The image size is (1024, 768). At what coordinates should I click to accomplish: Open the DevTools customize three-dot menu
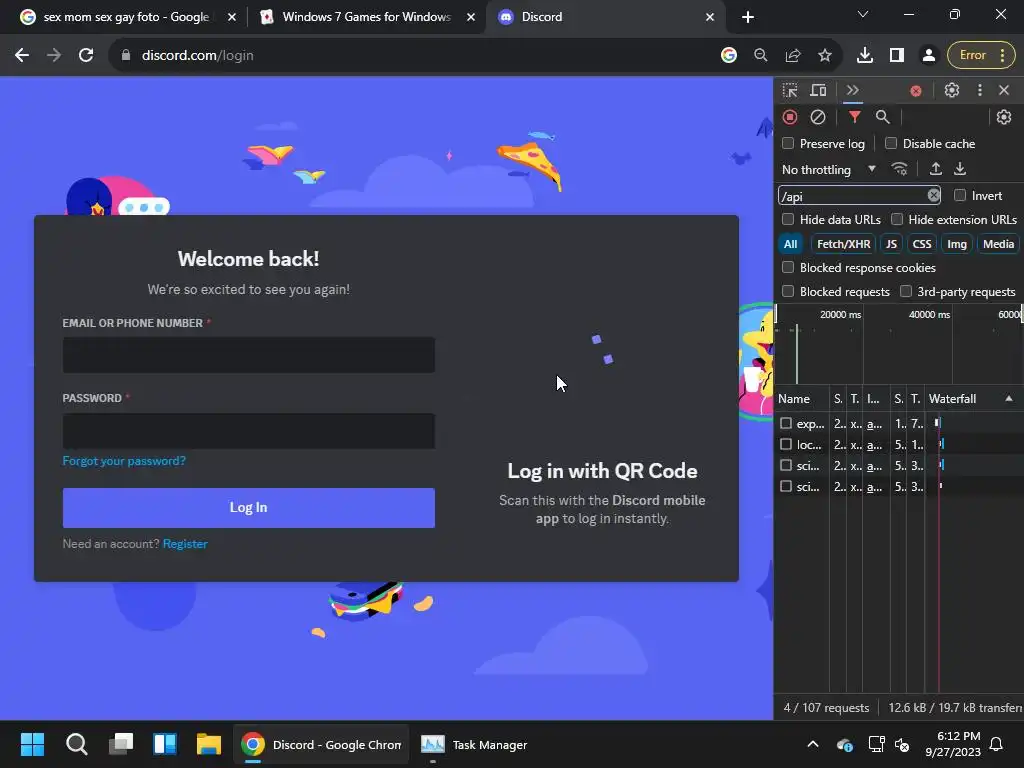pyautogui.click(x=979, y=90)
